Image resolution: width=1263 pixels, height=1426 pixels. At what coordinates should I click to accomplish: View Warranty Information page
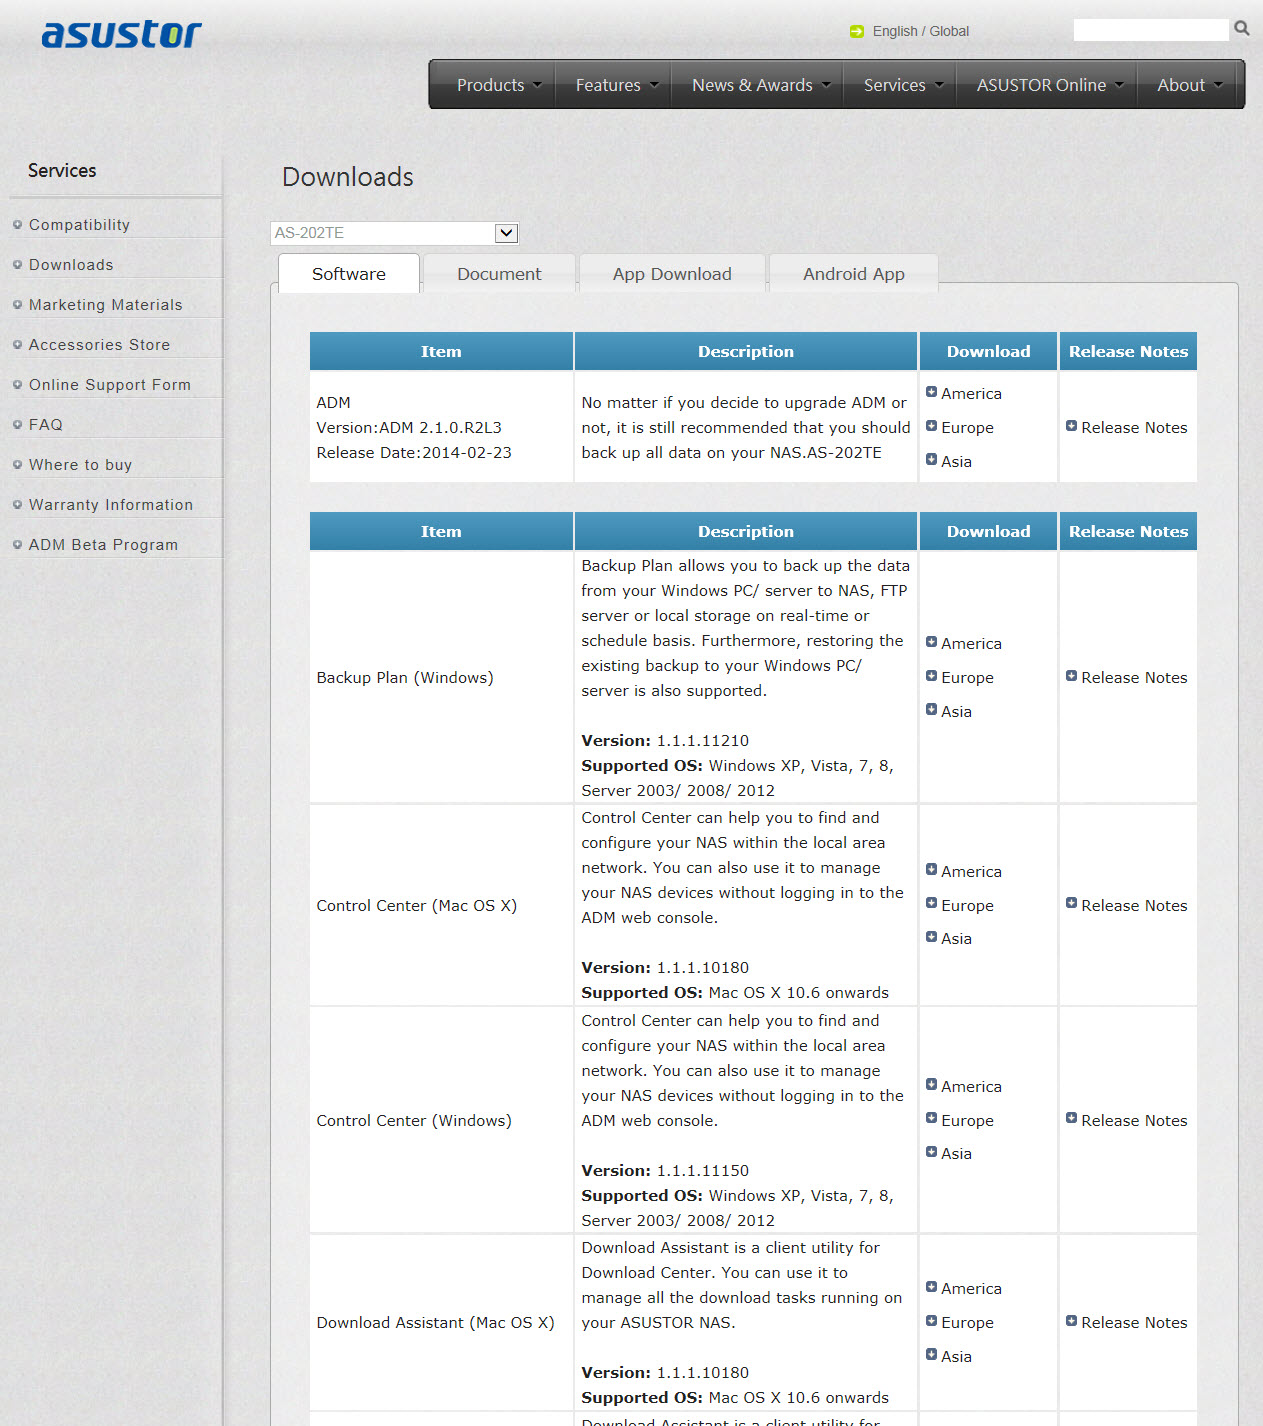point(111,505)
